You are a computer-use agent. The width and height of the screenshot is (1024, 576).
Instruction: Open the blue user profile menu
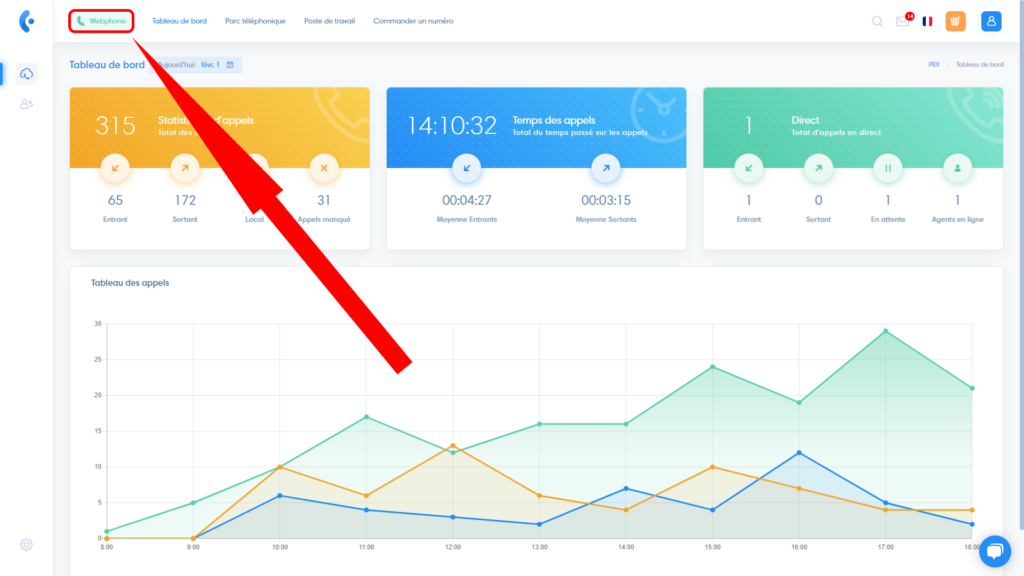991,21
